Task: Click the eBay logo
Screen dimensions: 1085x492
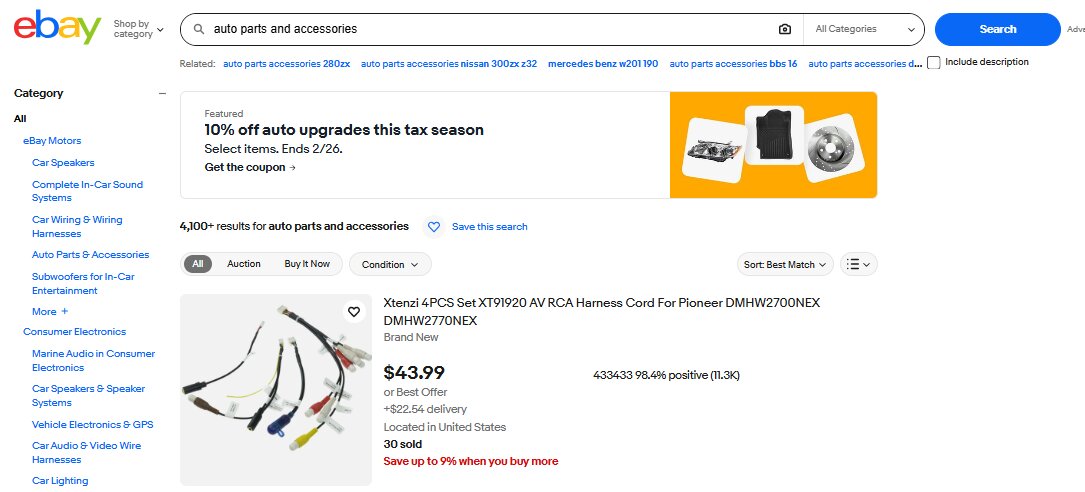Action: [57, 28]
